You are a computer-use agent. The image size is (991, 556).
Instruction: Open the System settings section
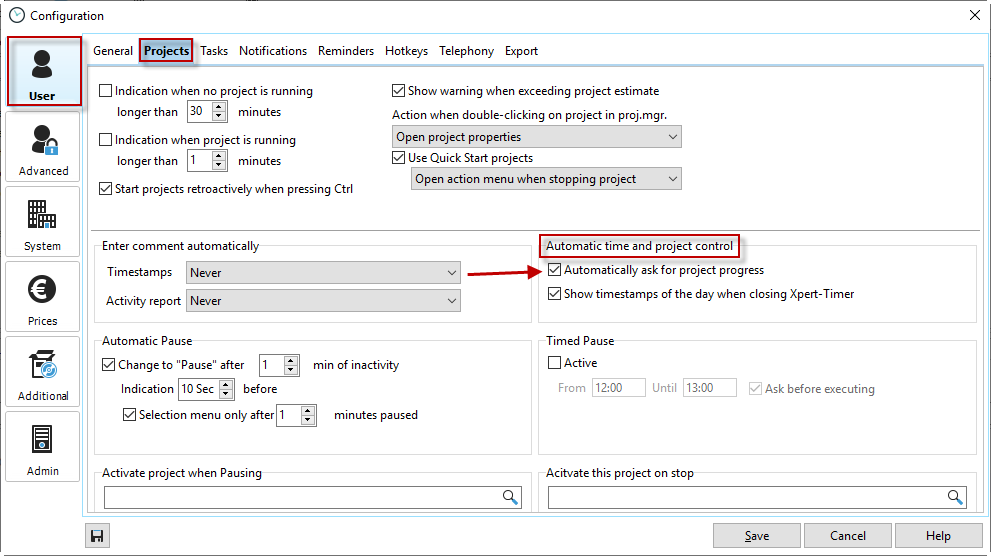point(42,222)
